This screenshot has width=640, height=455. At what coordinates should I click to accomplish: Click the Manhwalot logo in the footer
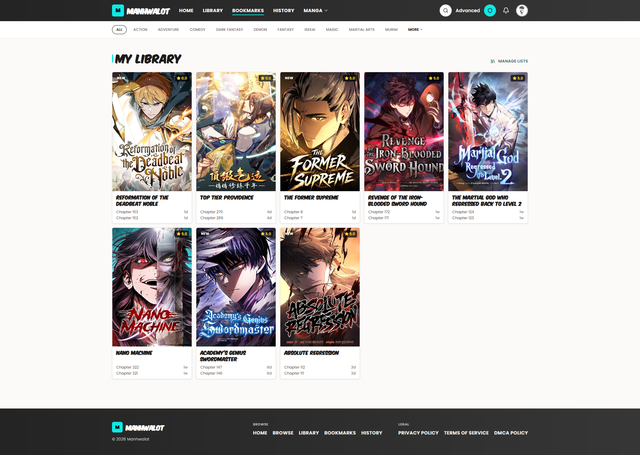coord(138,428)
